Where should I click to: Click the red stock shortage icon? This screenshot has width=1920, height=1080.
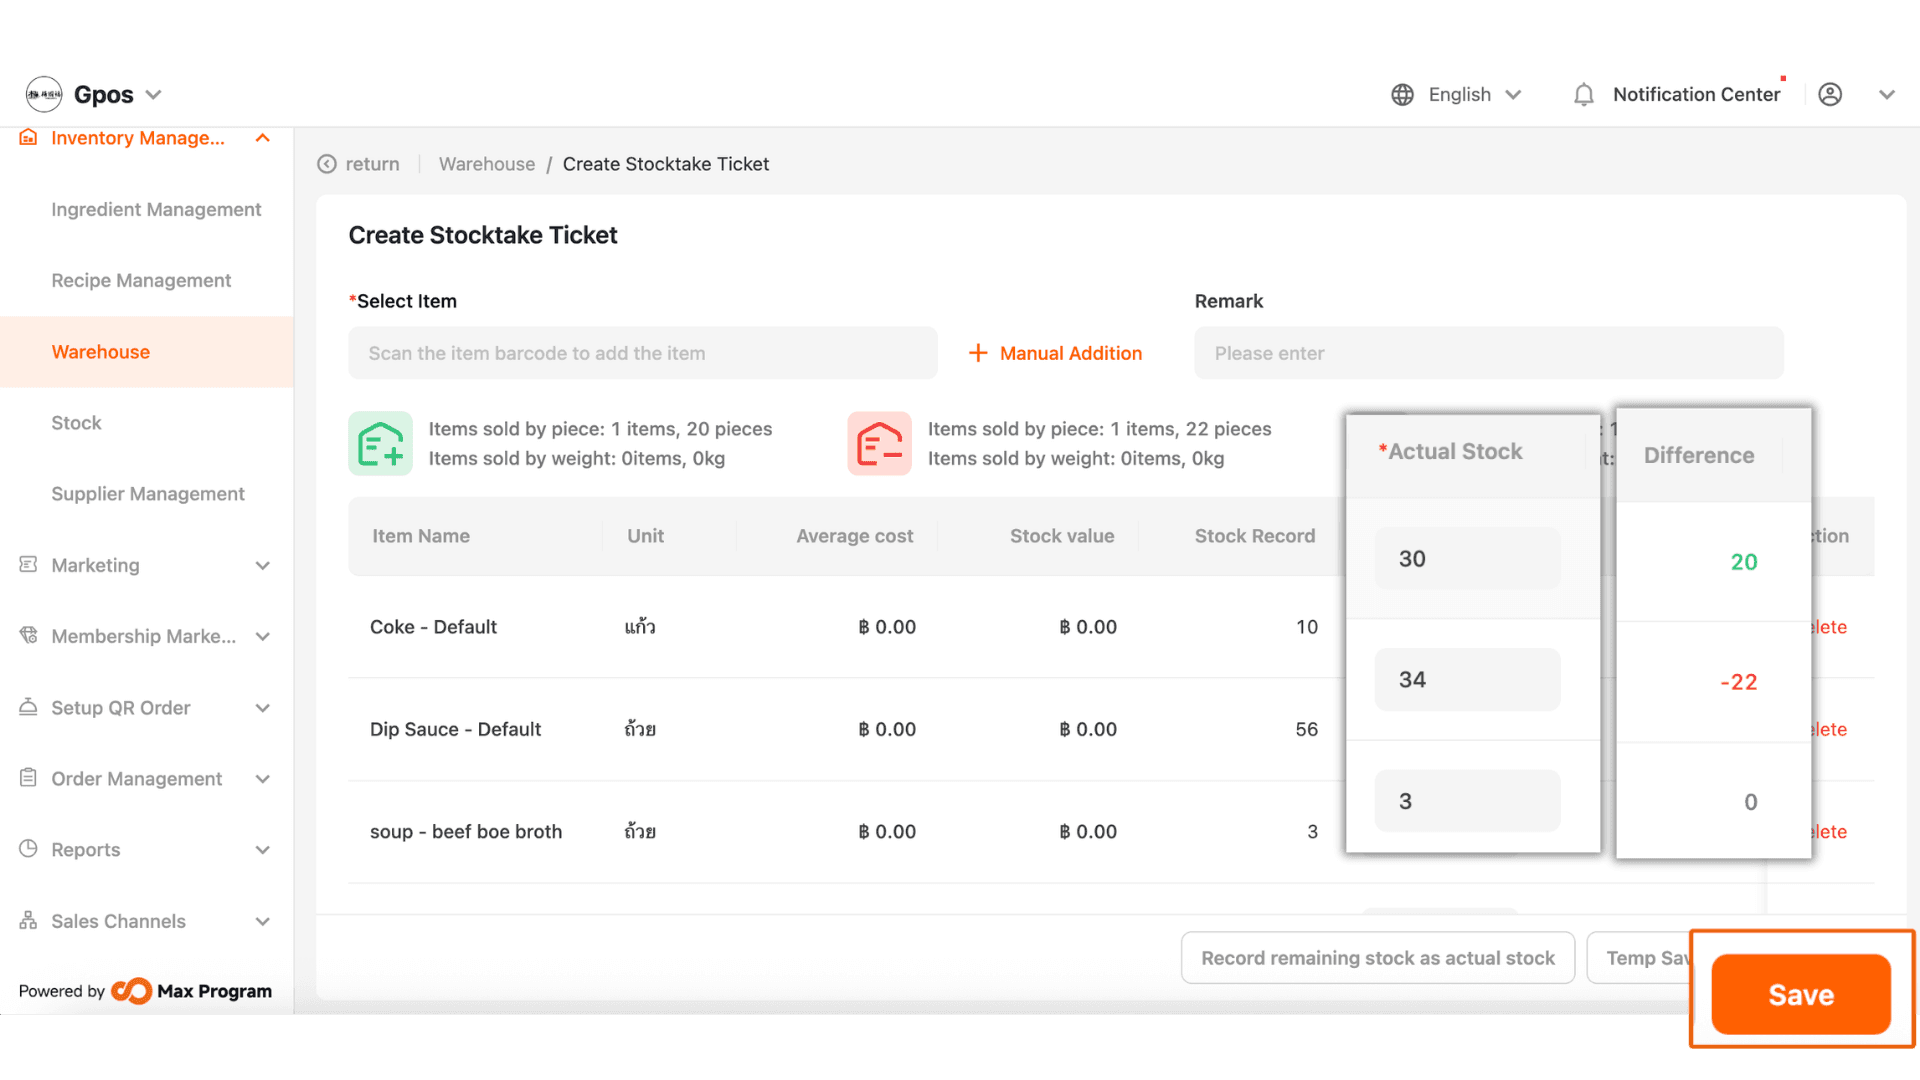pos(879,443)
